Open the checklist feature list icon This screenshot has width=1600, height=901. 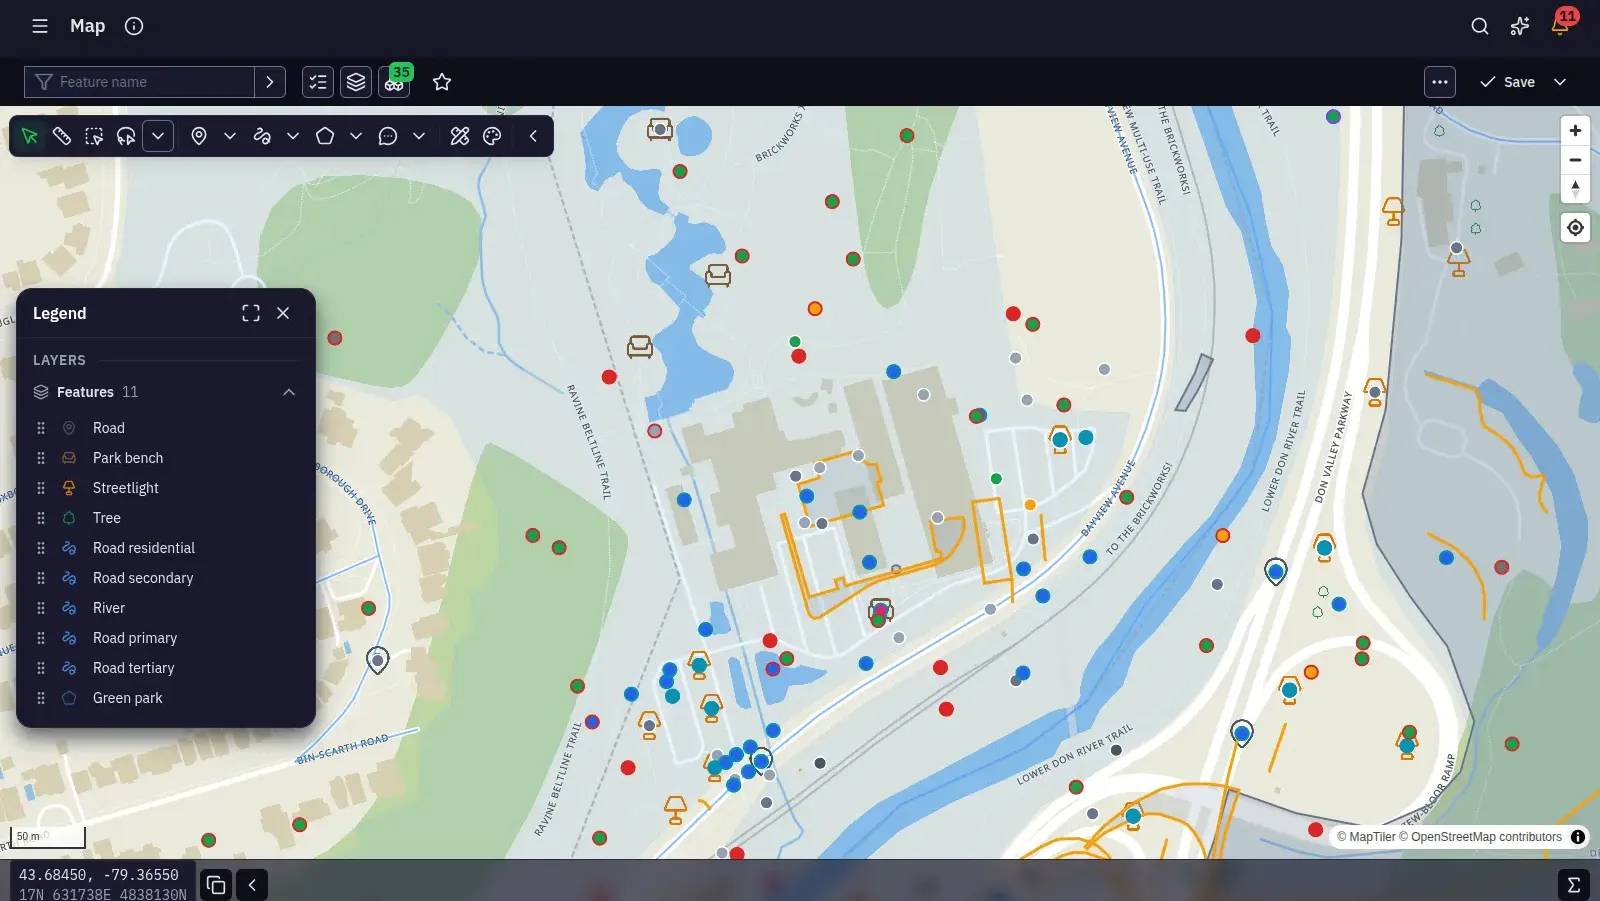click(x=318, y=82)
